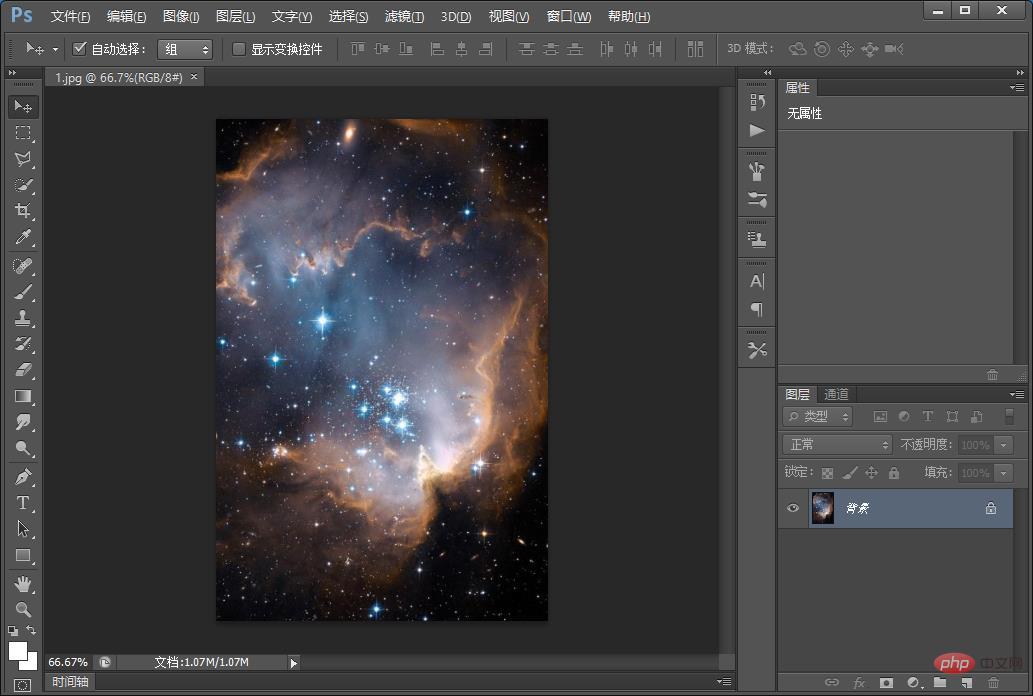Expand the status bar info arrow
1033x696 pixels.
pyautogui.click(x=294, y=663)
